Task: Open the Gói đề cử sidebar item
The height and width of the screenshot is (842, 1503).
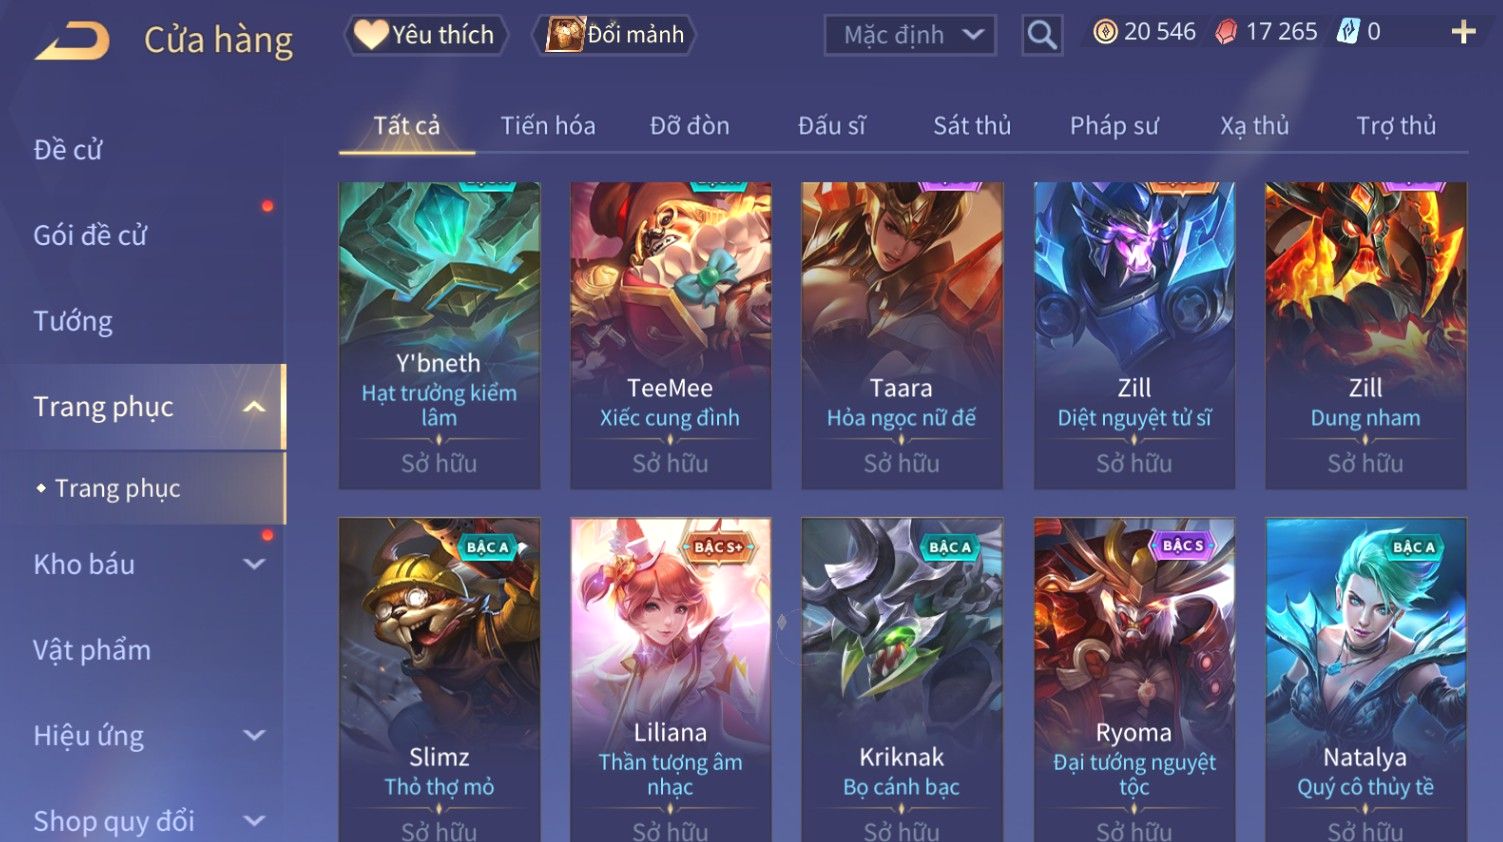Action: pyautogui.click(x=90, y=235)
